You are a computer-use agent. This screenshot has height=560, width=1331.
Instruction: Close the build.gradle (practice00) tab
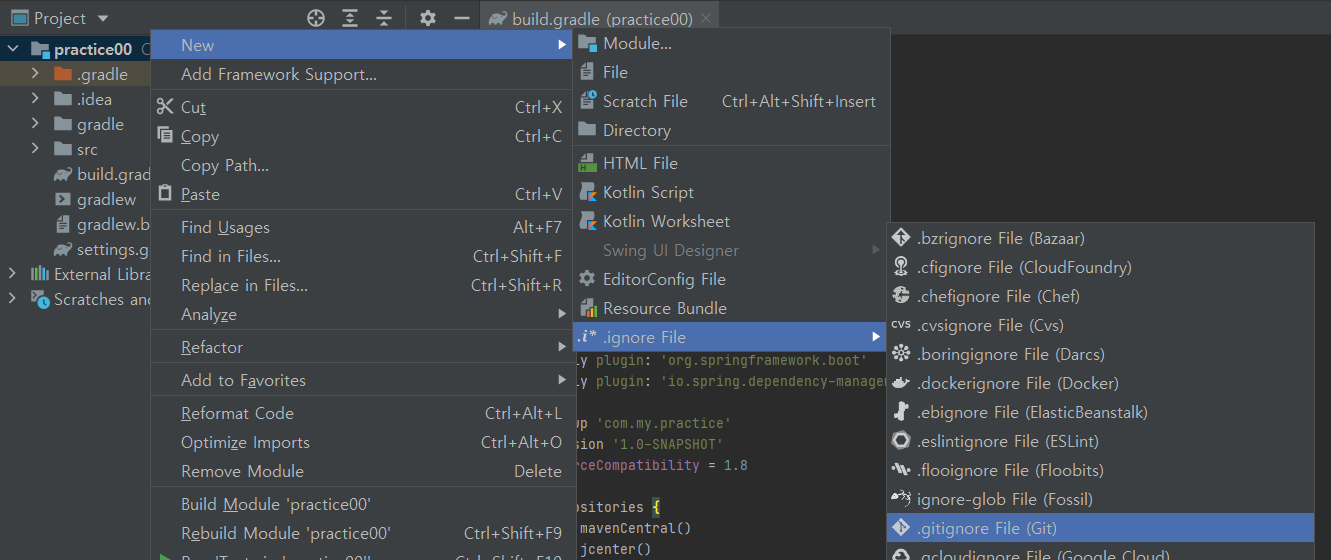pyautogui.click(x=706, y=19)
